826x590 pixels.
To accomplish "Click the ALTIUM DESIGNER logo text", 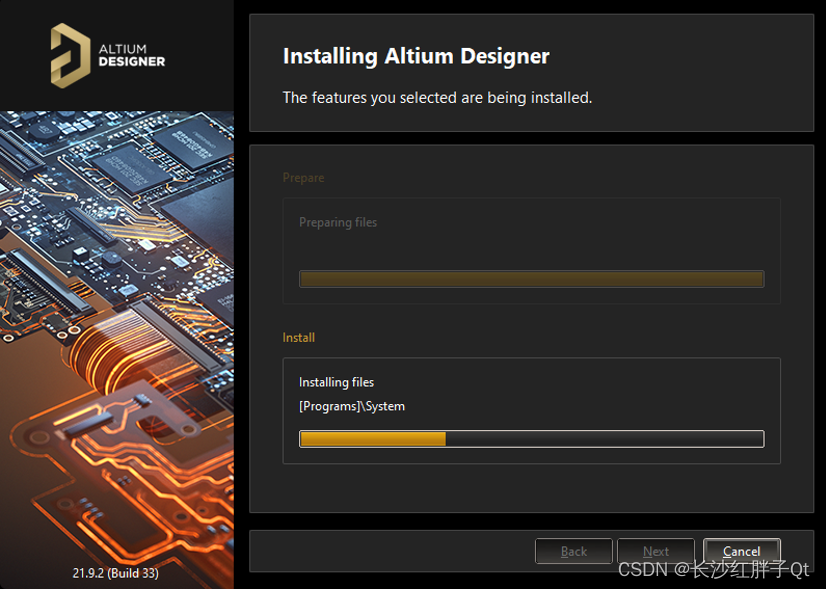I will click(x=132, y=54).
